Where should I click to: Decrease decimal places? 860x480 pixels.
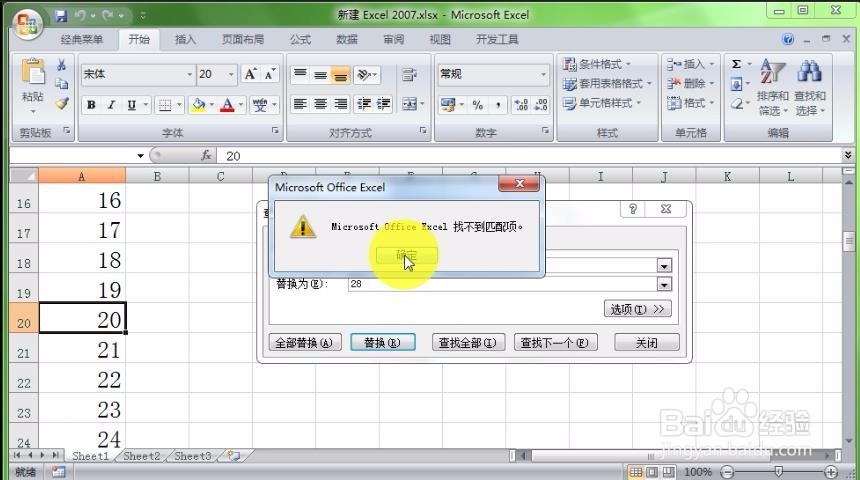(541, 104)
